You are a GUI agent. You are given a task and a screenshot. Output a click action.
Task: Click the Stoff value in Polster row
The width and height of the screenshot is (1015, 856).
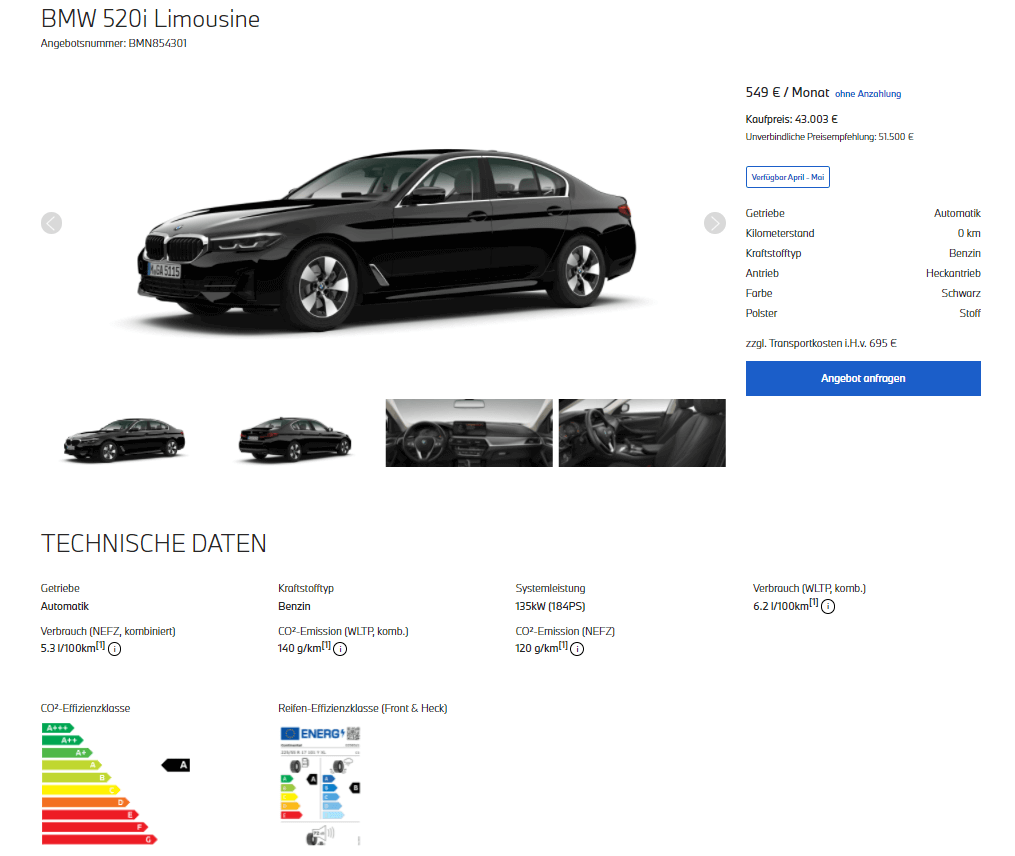click(970, 313)
